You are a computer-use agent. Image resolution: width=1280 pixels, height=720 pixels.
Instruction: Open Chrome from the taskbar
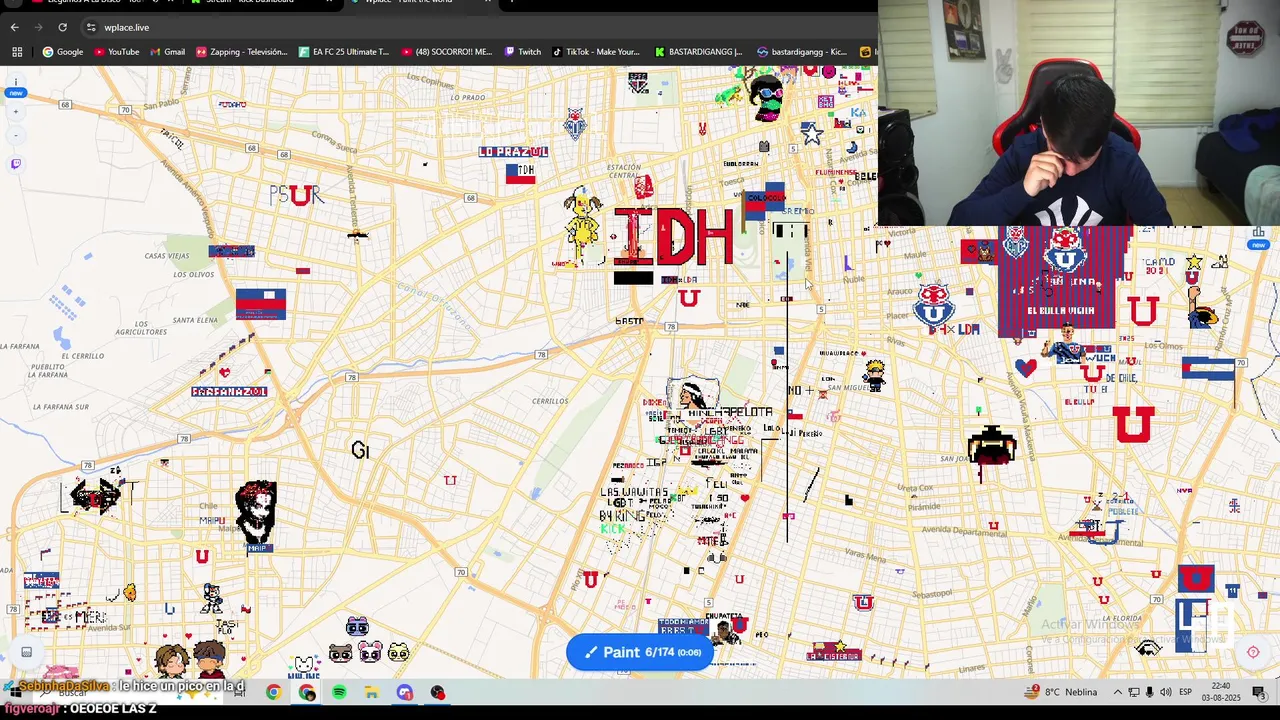point(273,692)
